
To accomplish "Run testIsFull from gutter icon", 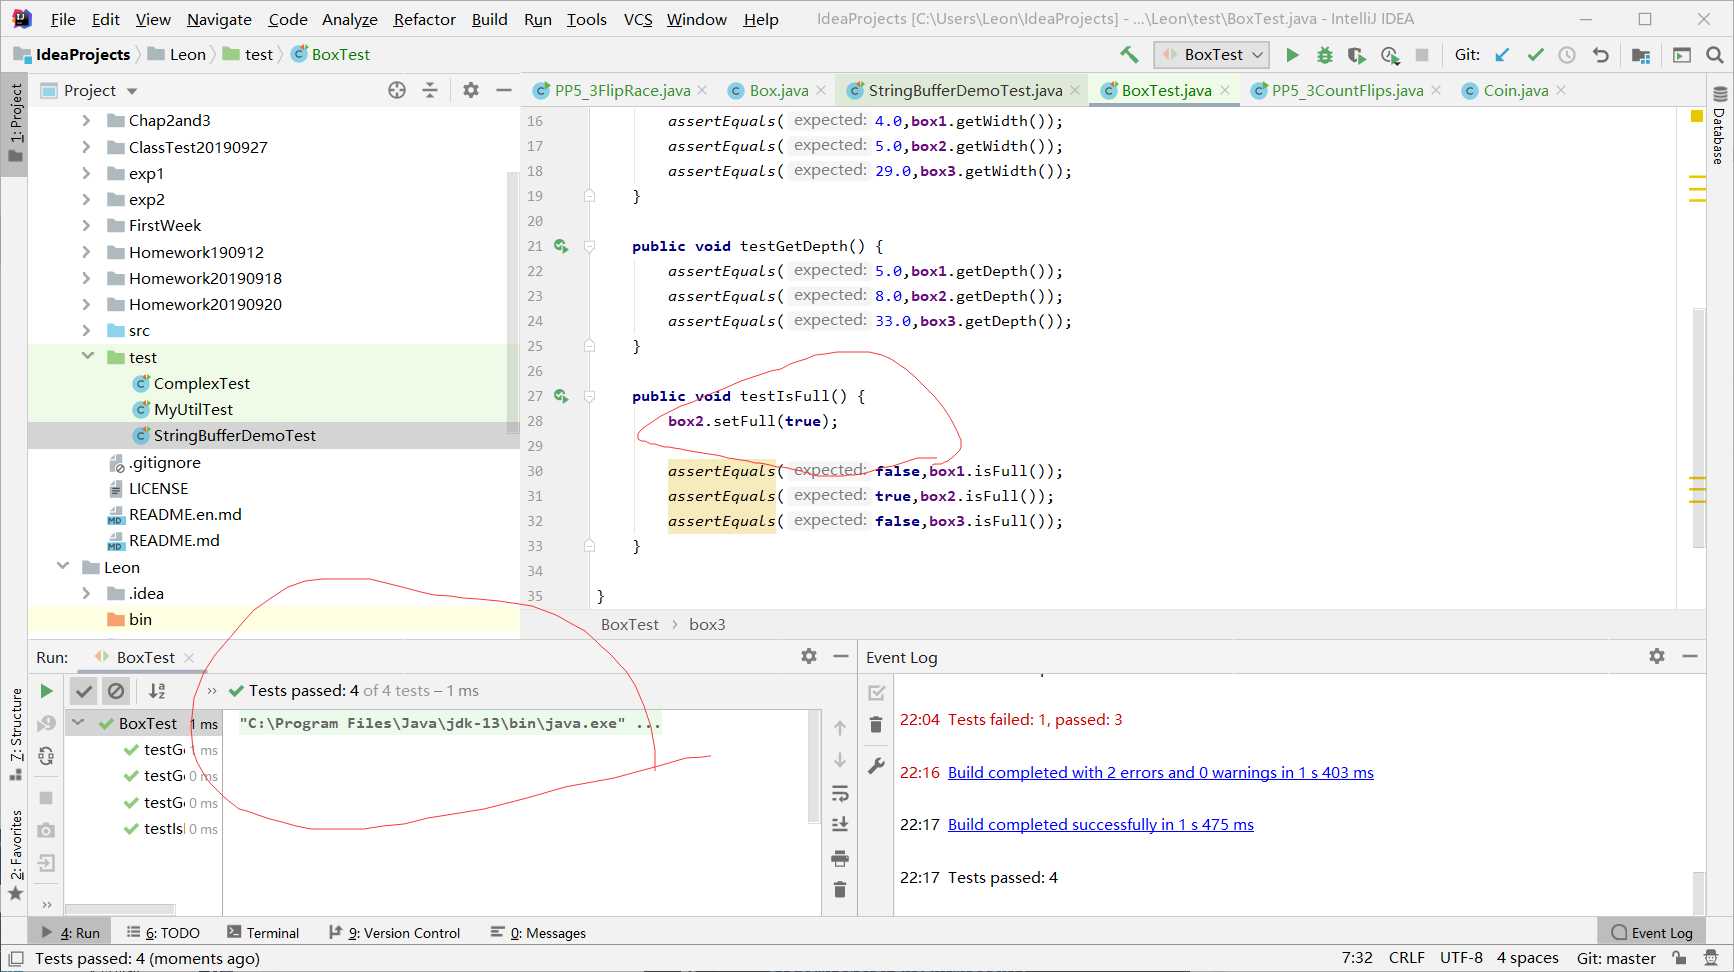I will (x=561, y=396).
